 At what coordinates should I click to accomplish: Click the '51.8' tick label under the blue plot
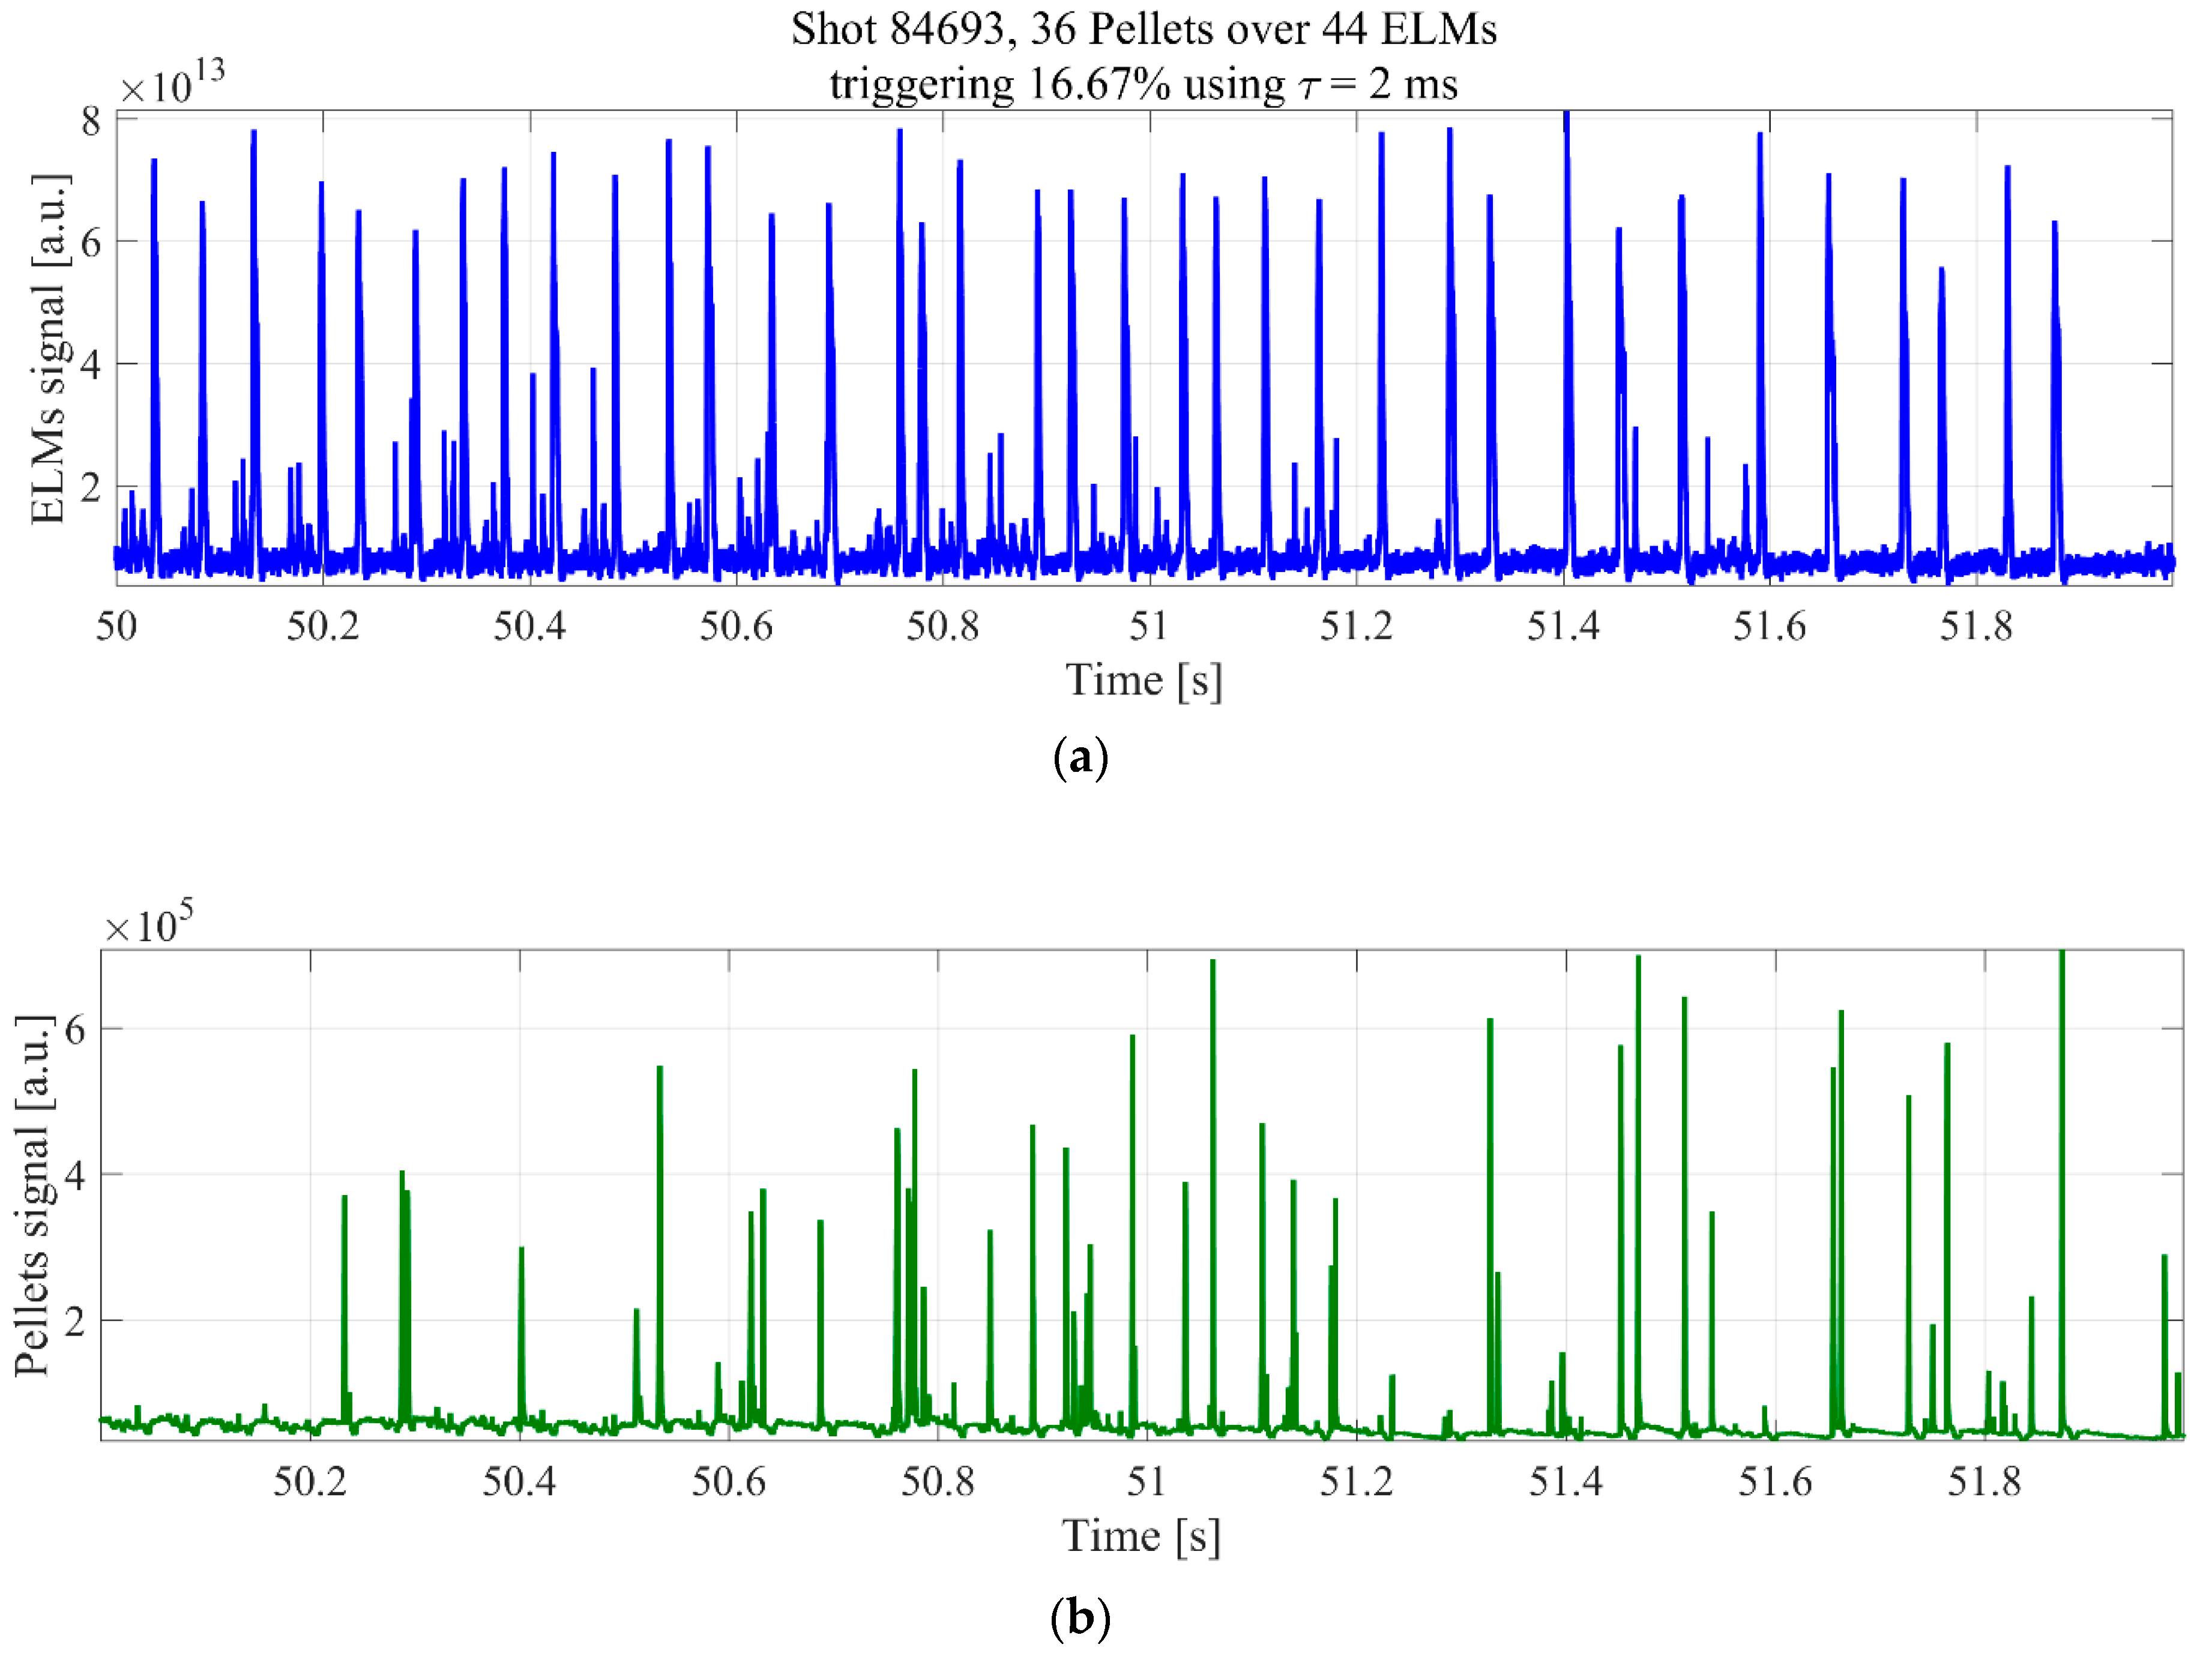point(1976,626)
